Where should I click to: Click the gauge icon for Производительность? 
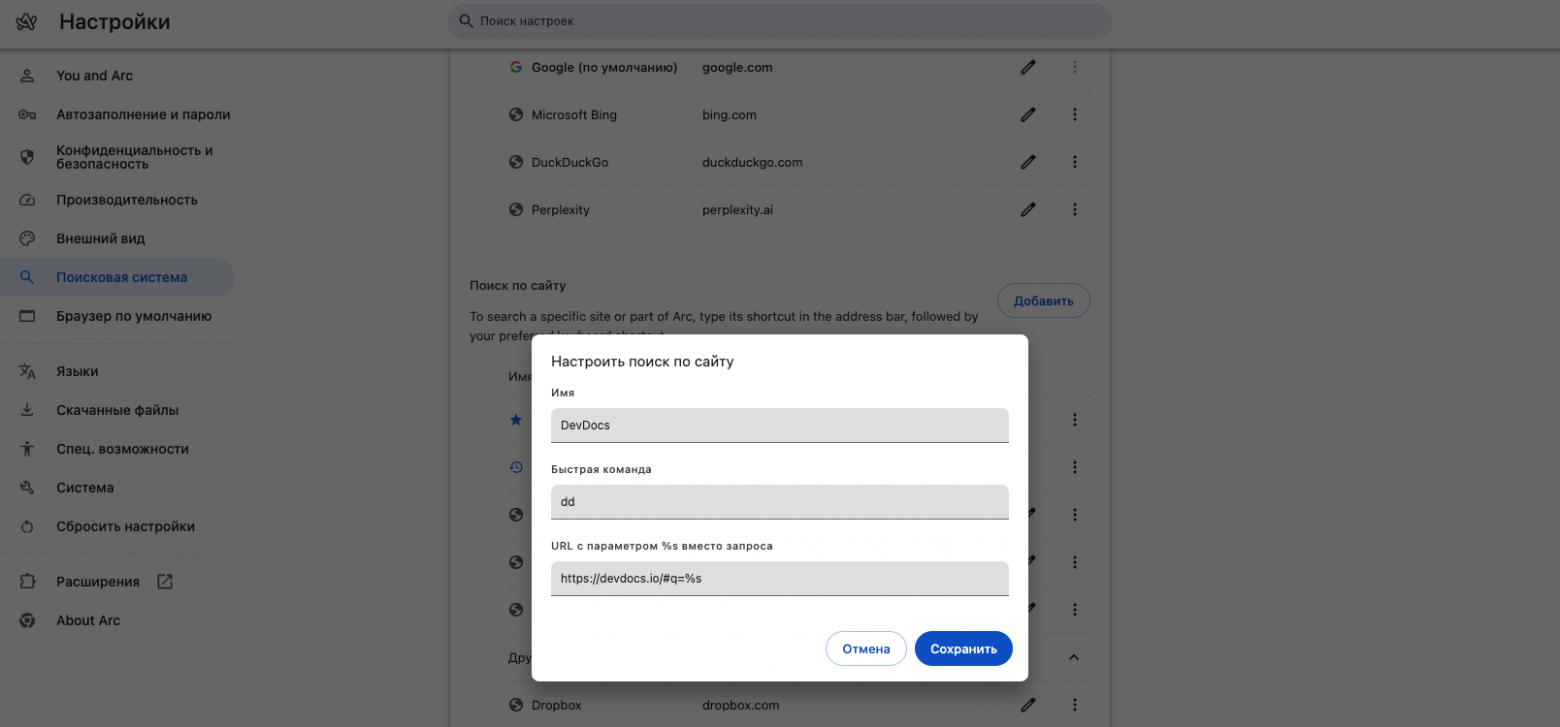27,200
